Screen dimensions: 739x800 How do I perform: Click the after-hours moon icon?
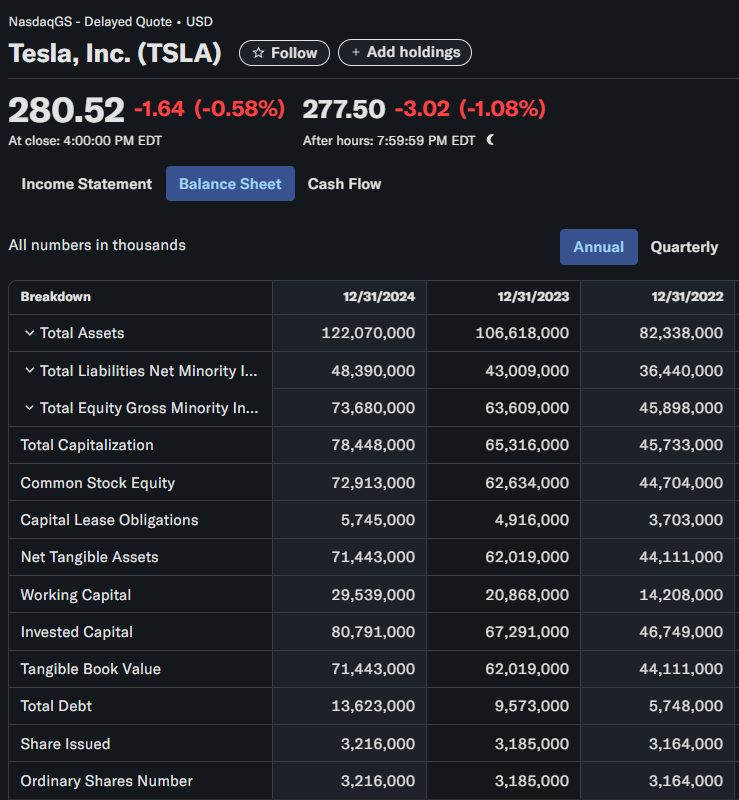click(490, 140)
